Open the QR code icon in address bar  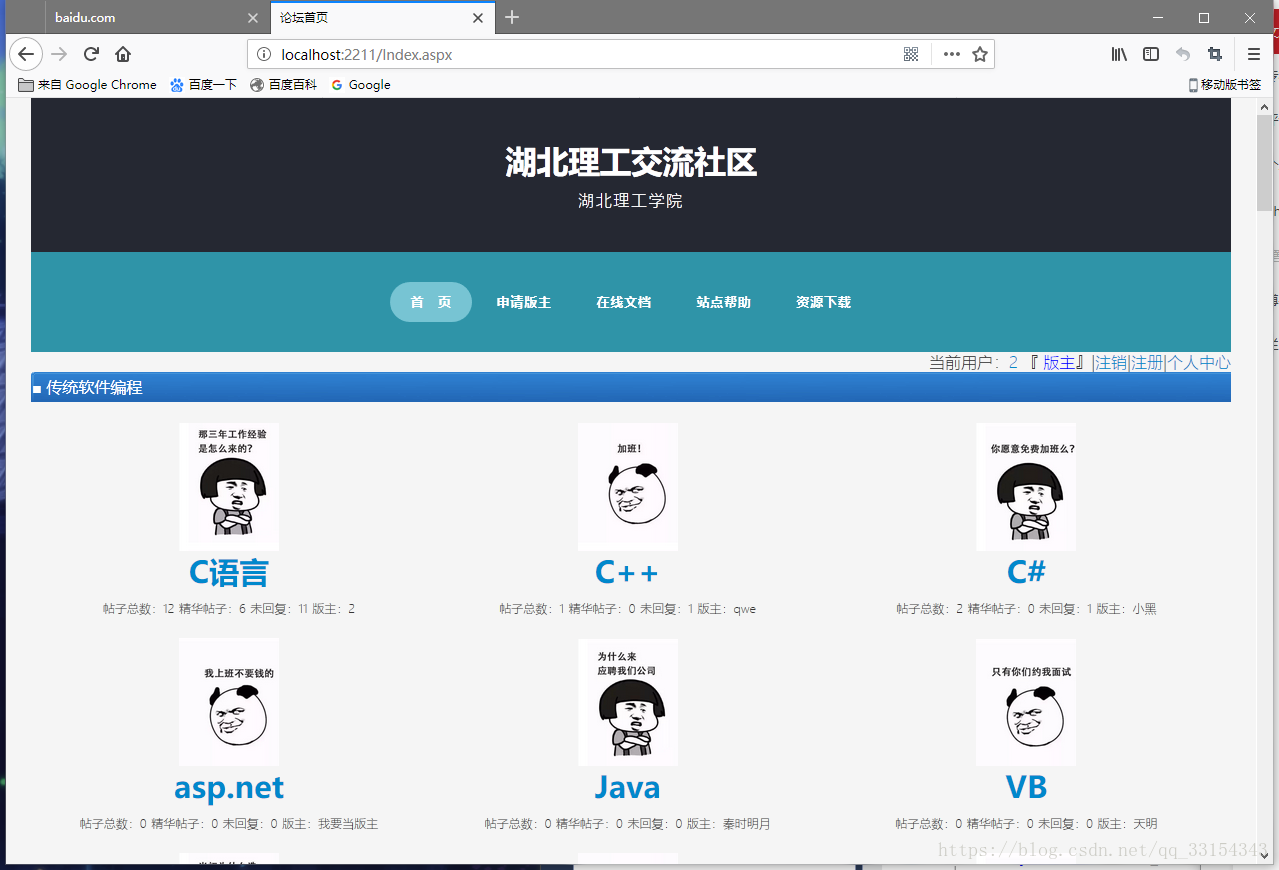911,55
